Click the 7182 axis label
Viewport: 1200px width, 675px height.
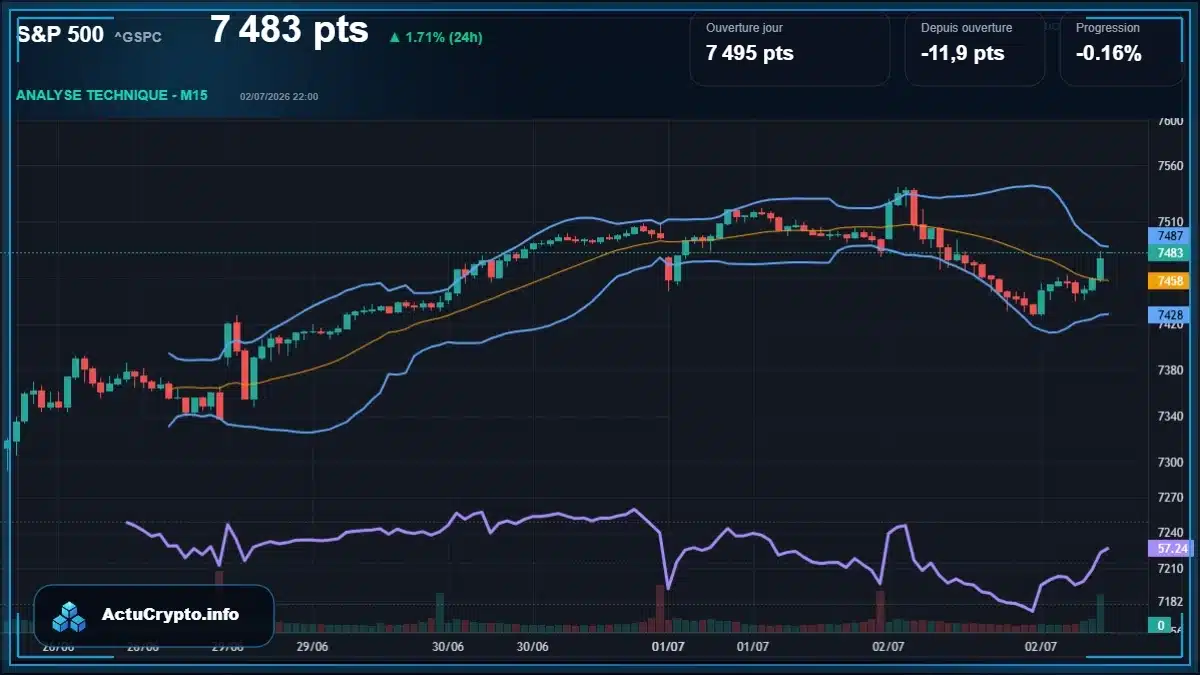click(1170, 602)
